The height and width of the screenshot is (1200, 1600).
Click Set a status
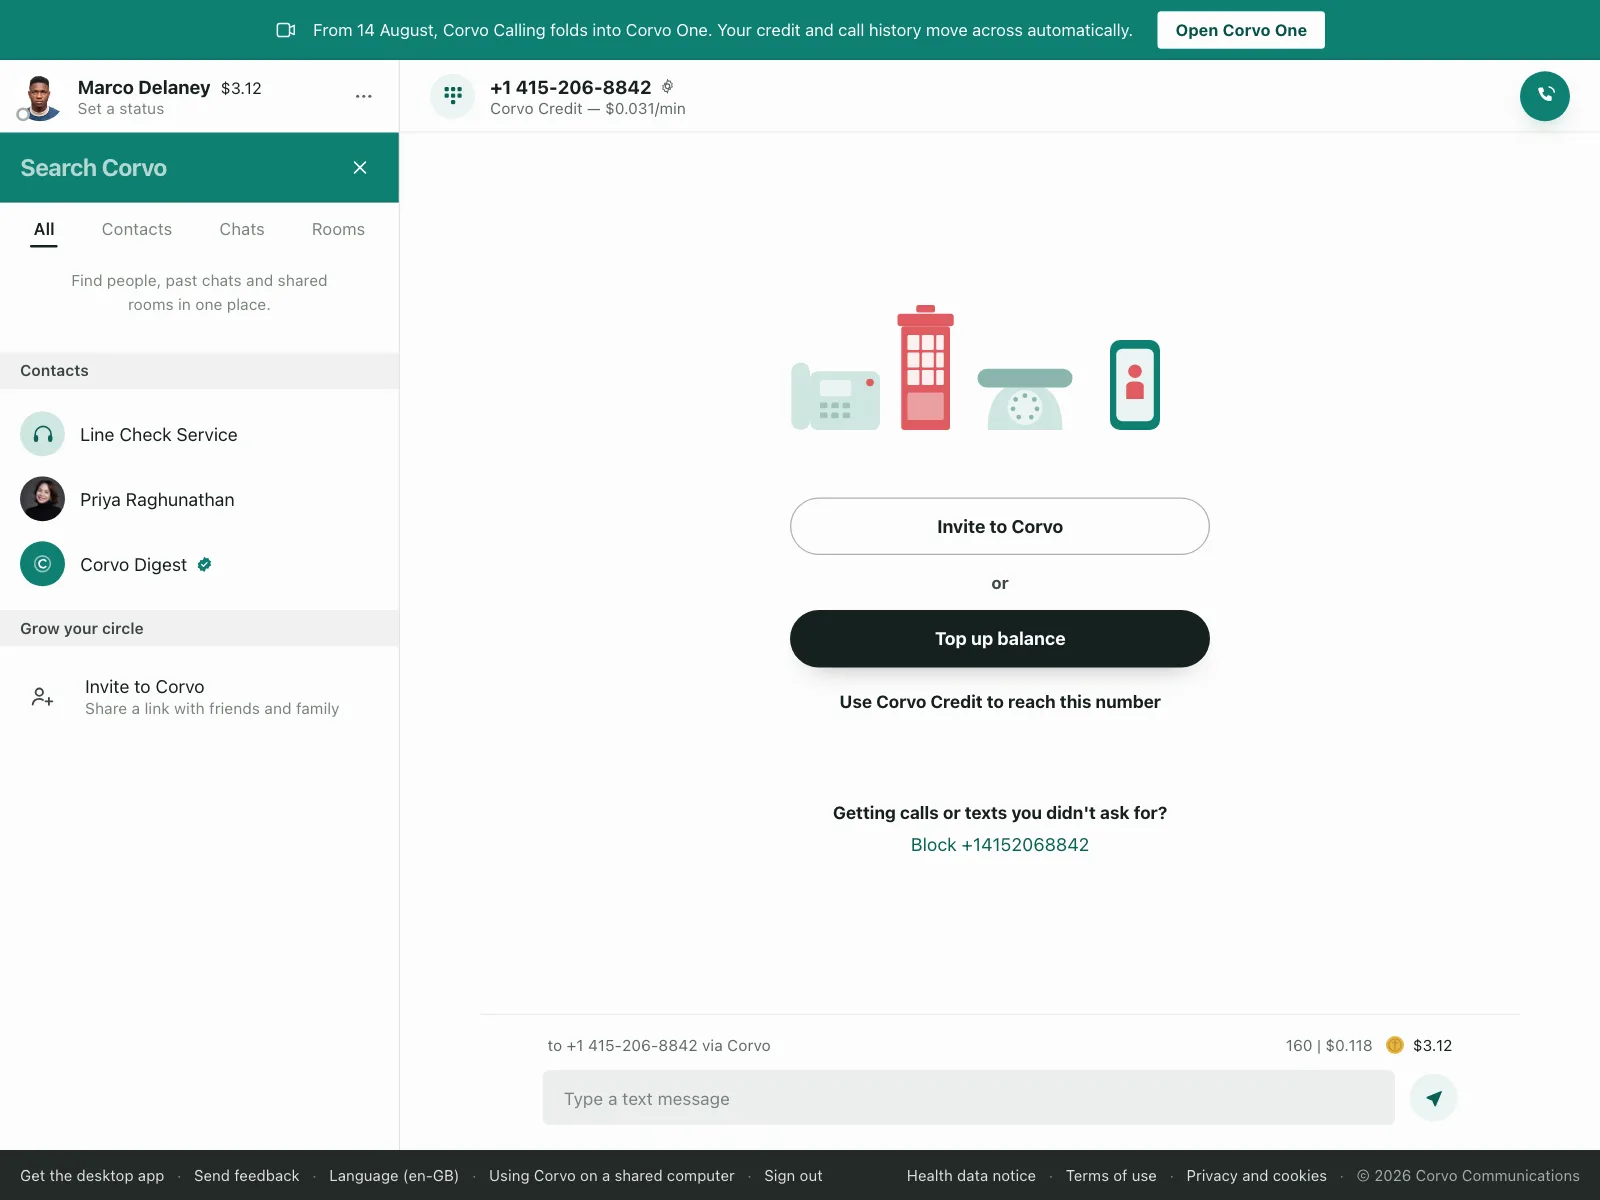(121, 109)
